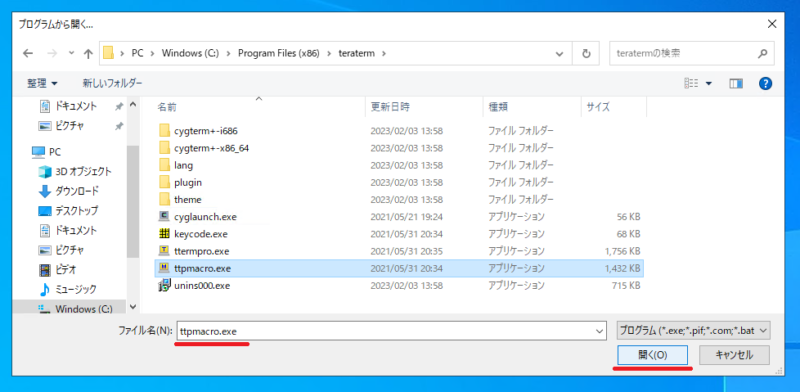Go back with the left arrow button
The height and width of the screenshot is (392, 800).
click(28, 53)
